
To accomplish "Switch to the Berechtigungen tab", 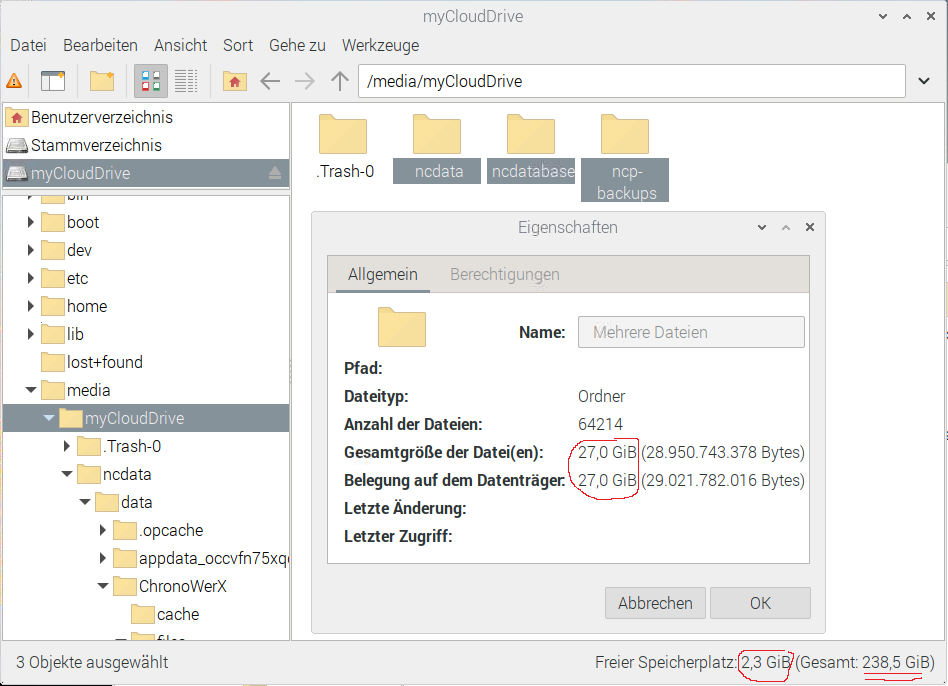I will click(504, 274).
